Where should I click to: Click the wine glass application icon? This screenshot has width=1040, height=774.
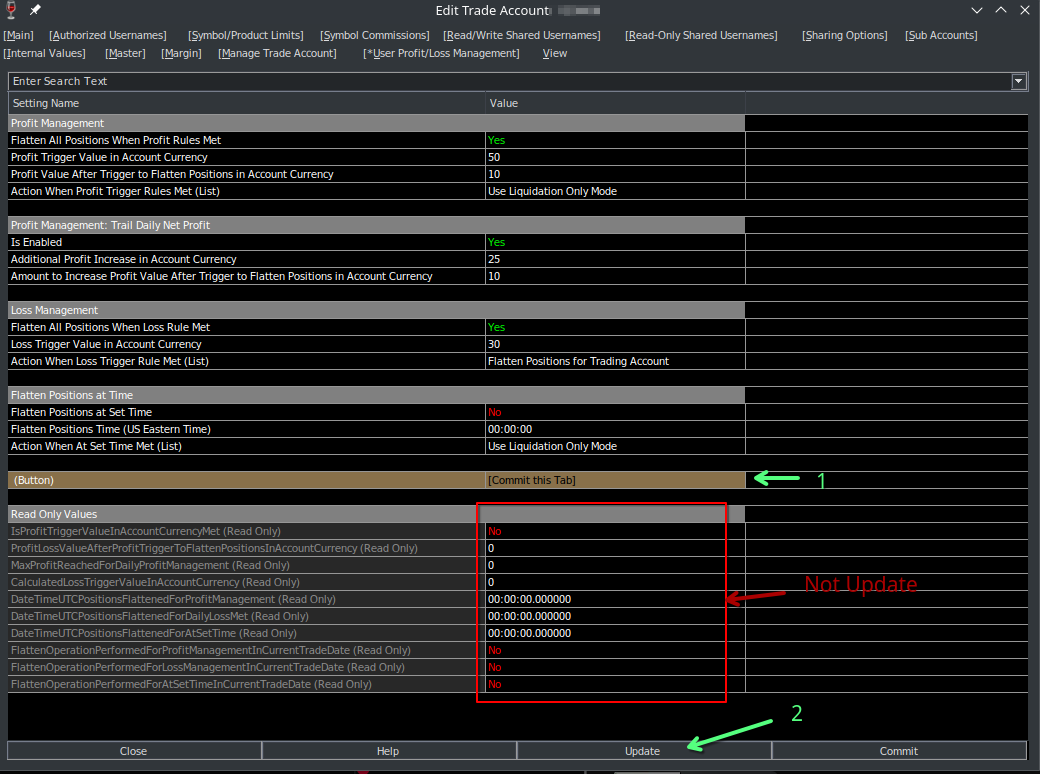[12, 10]
